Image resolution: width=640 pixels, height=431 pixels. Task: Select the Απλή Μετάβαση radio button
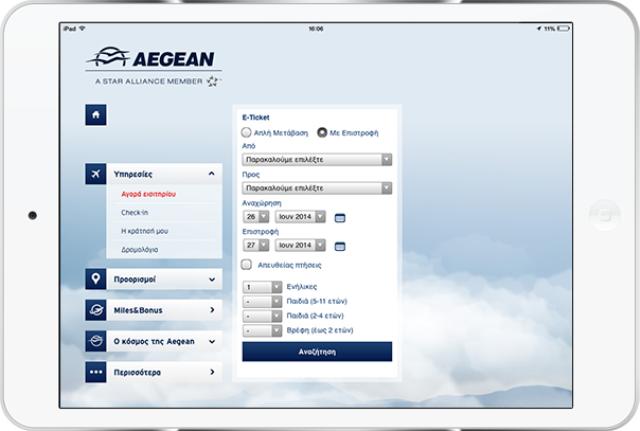tap(247, 132)
